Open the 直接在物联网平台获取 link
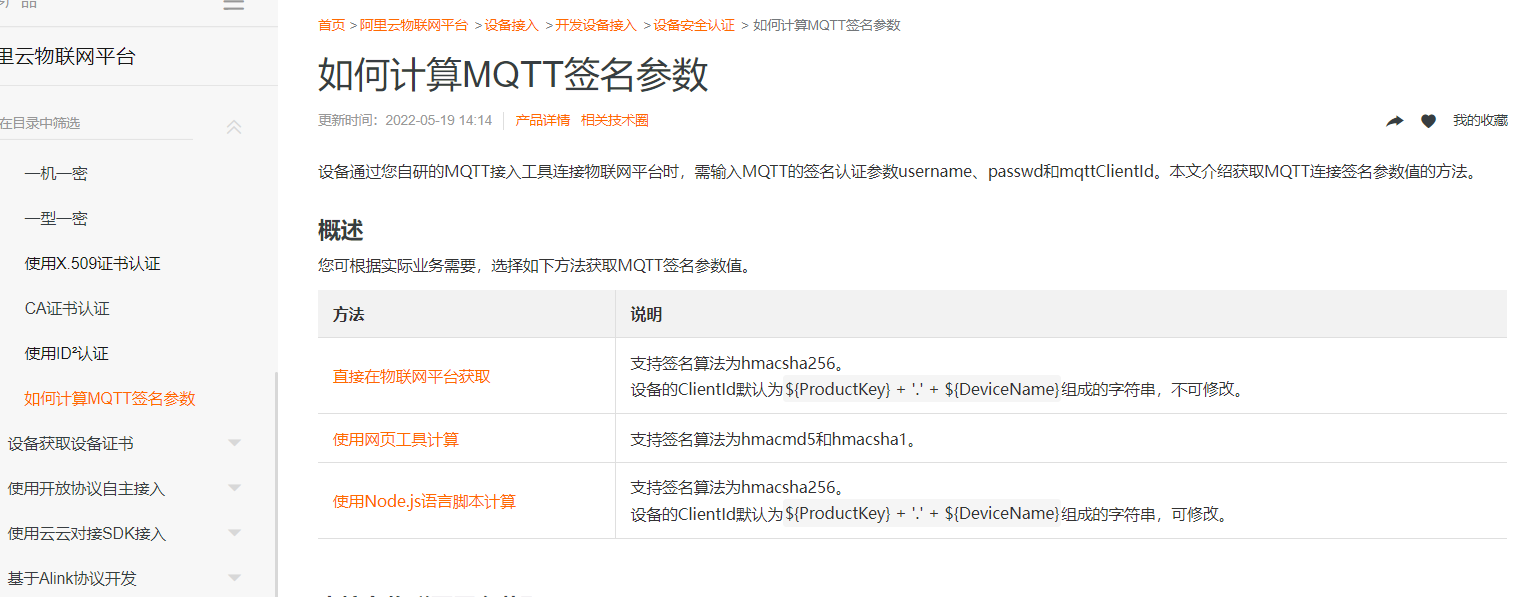The height and width of the screenshot is (597, 1531). (x=410, y=375)
